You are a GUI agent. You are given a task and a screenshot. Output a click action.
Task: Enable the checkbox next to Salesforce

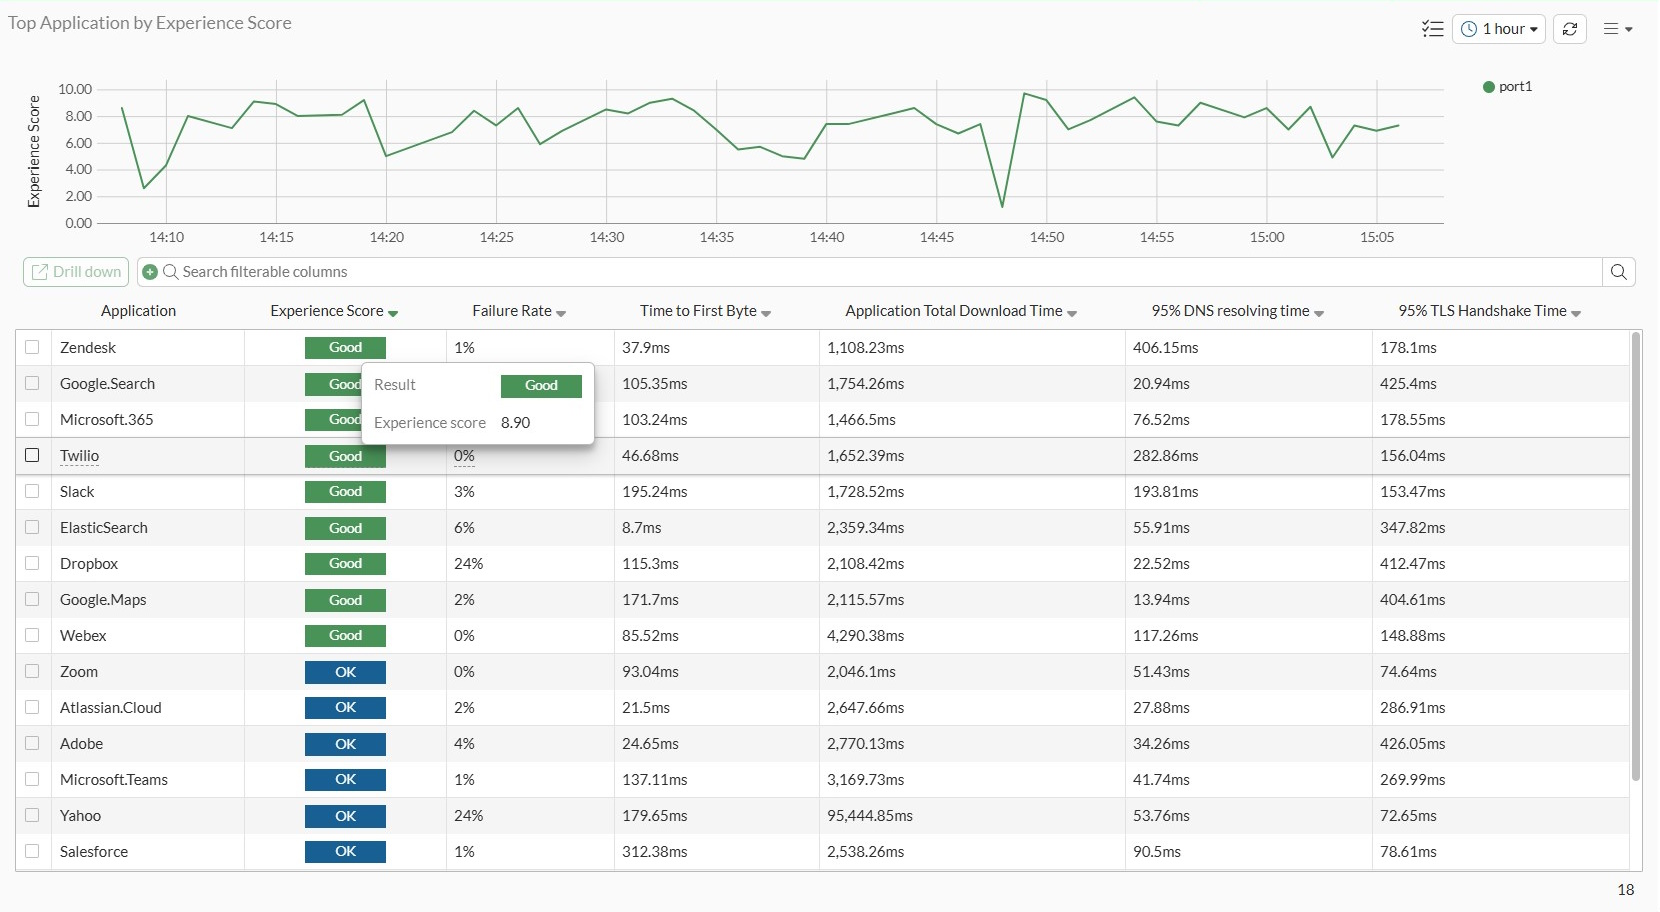tap(32, 851)
